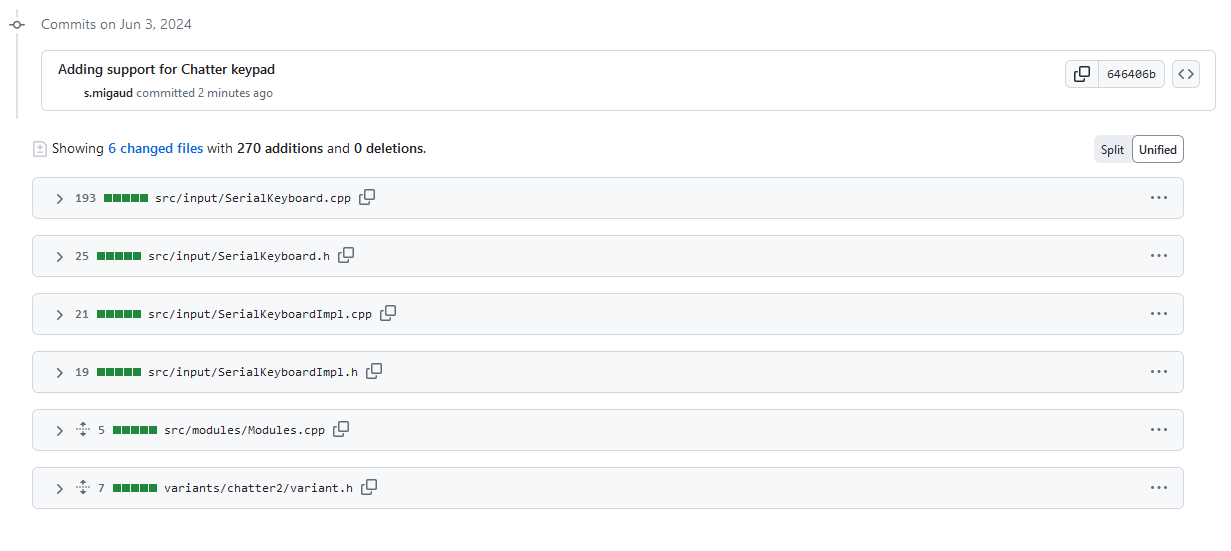Expand all lines in Modules.cpp

83,430
